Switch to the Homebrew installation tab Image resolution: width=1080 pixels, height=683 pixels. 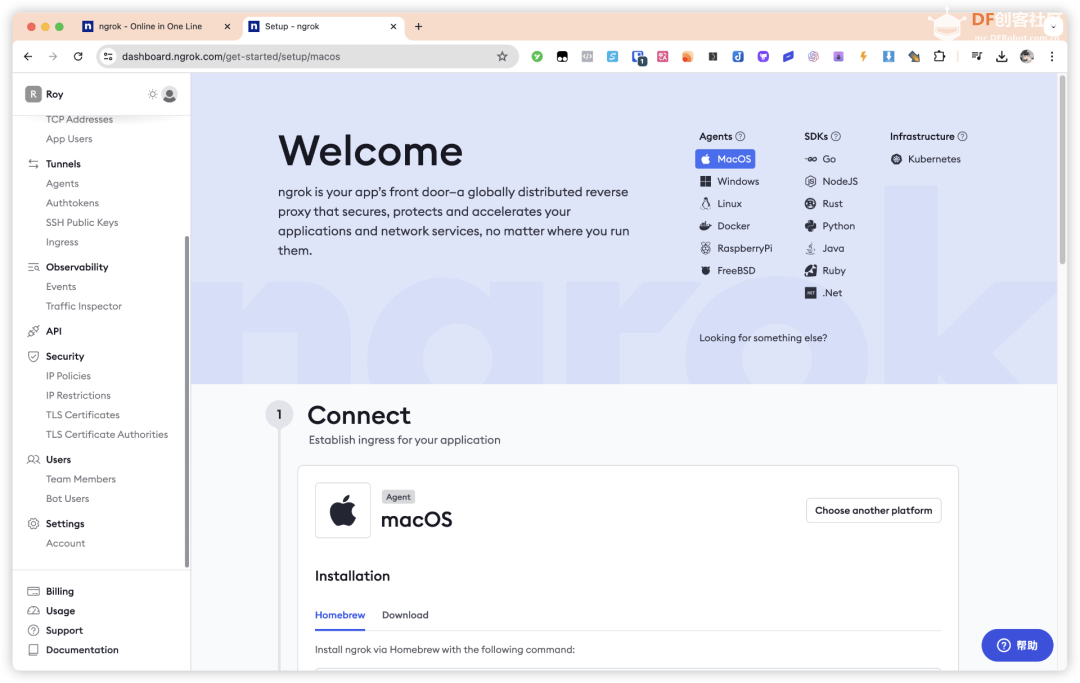[340, 615]
